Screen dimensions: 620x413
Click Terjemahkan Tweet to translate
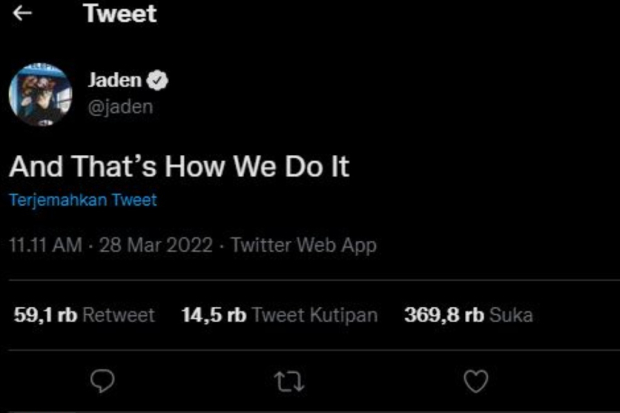click(x=83, y=200)
